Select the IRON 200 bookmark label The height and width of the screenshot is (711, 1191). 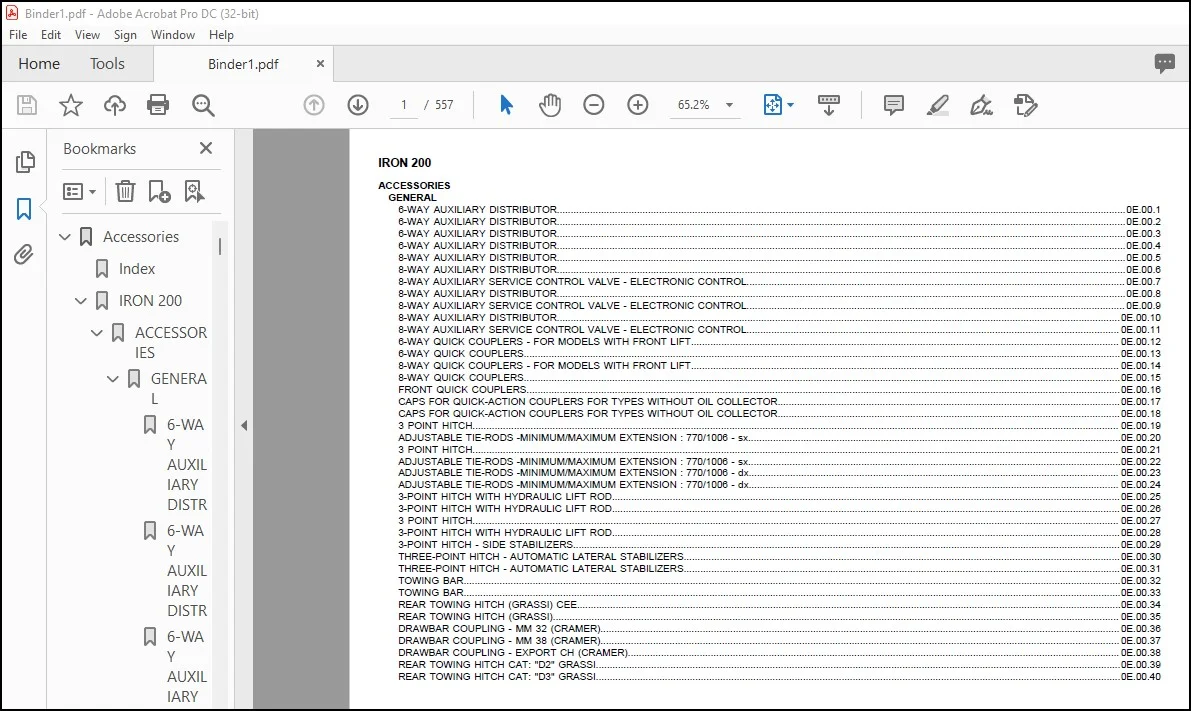pyautogui.click(x=150, y=301)
